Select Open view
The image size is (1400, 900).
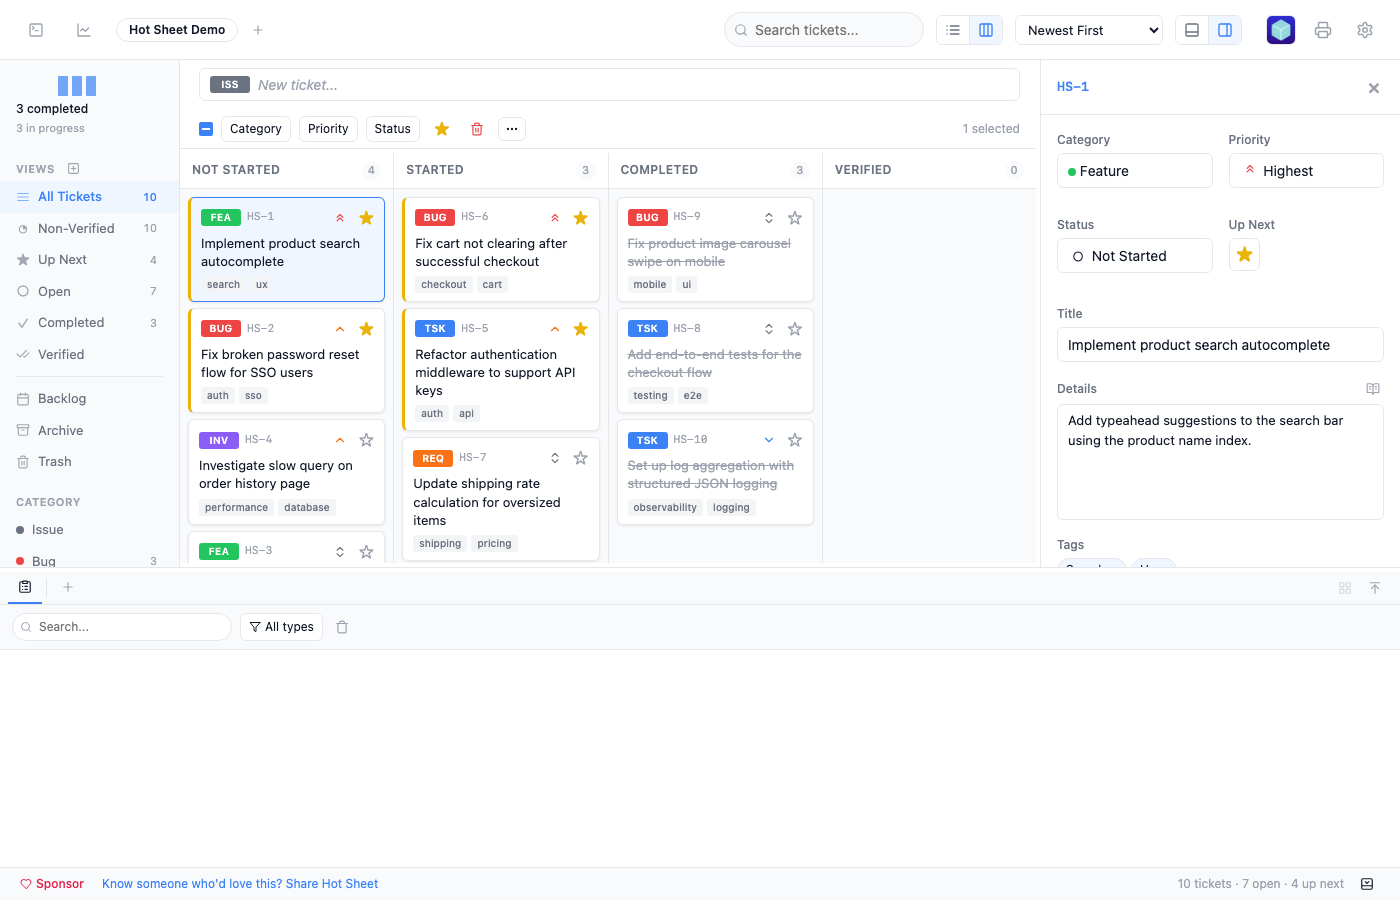click(x=88, y=291)
